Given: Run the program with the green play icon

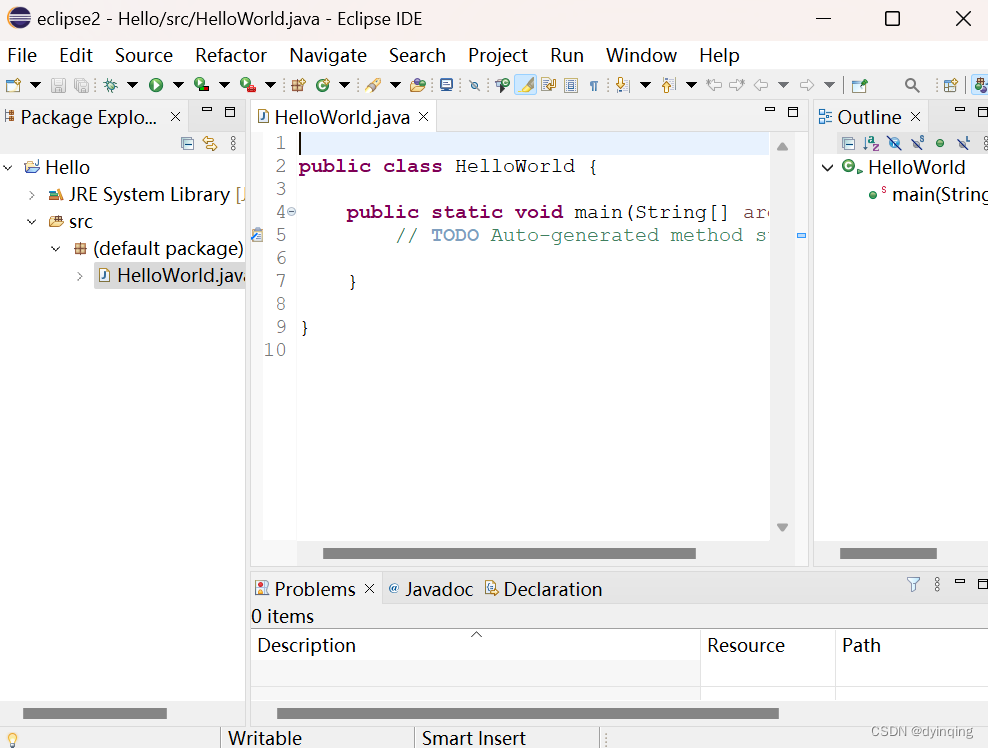Looking at the screenshot, I should coord(156,85).
